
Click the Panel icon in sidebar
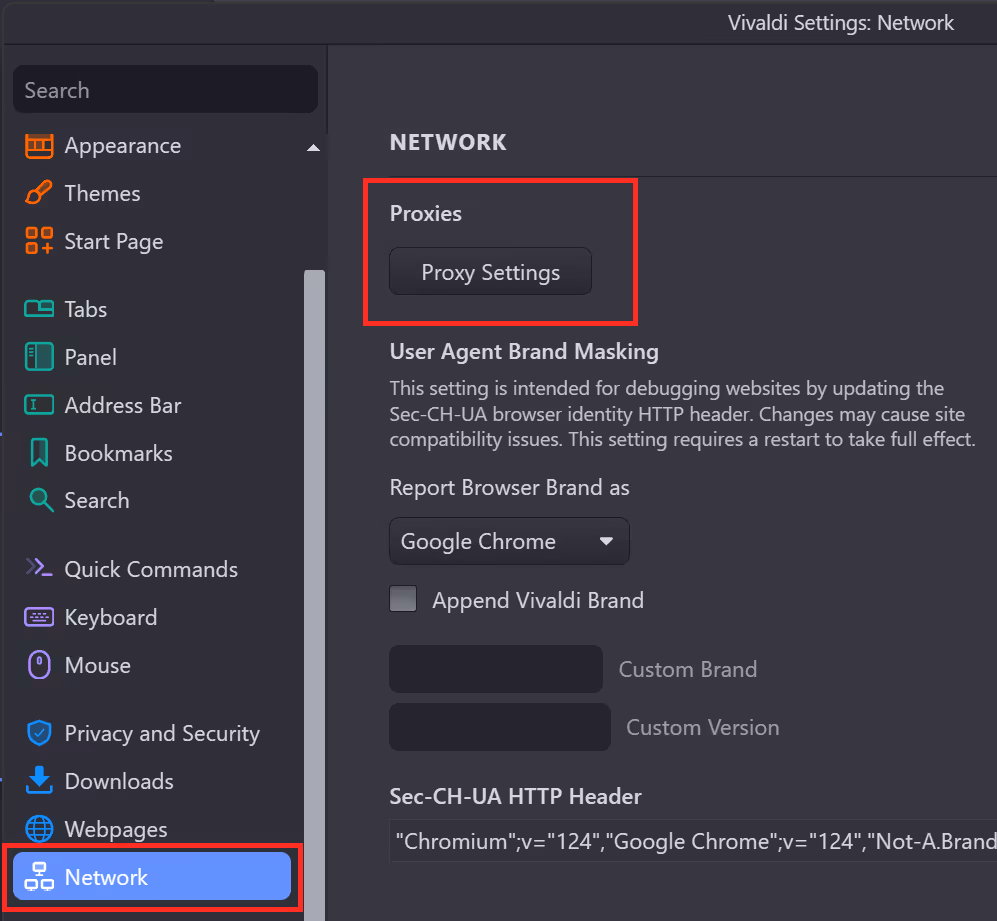39,357
